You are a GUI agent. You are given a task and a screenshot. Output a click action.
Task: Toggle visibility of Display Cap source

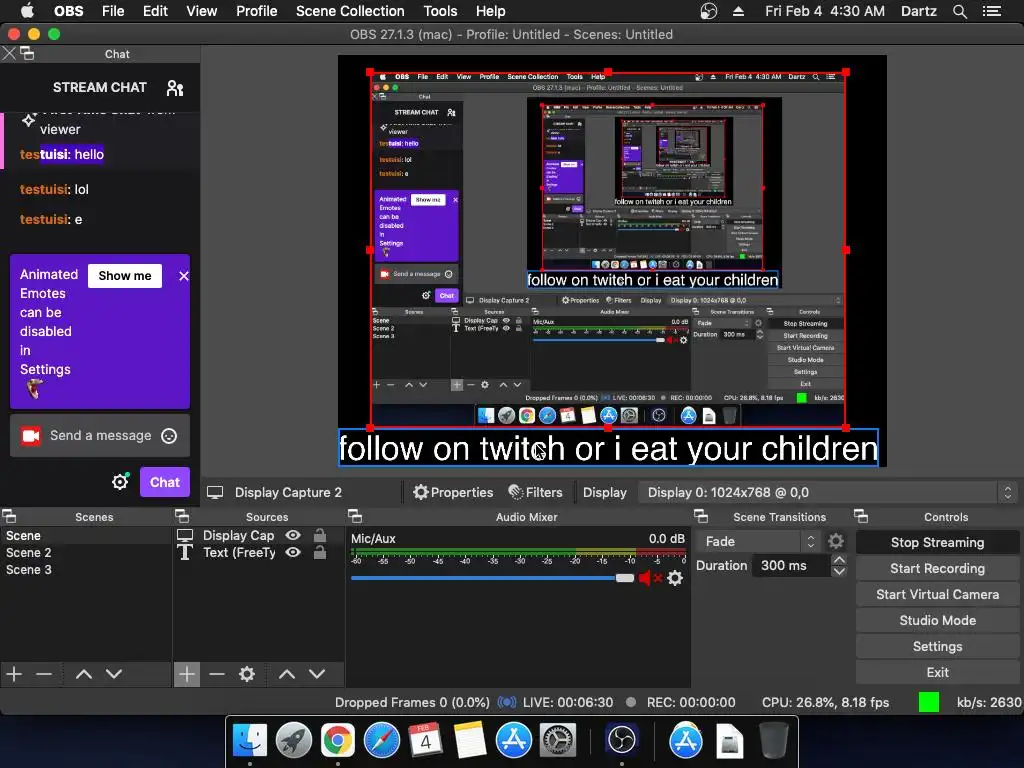293,535
